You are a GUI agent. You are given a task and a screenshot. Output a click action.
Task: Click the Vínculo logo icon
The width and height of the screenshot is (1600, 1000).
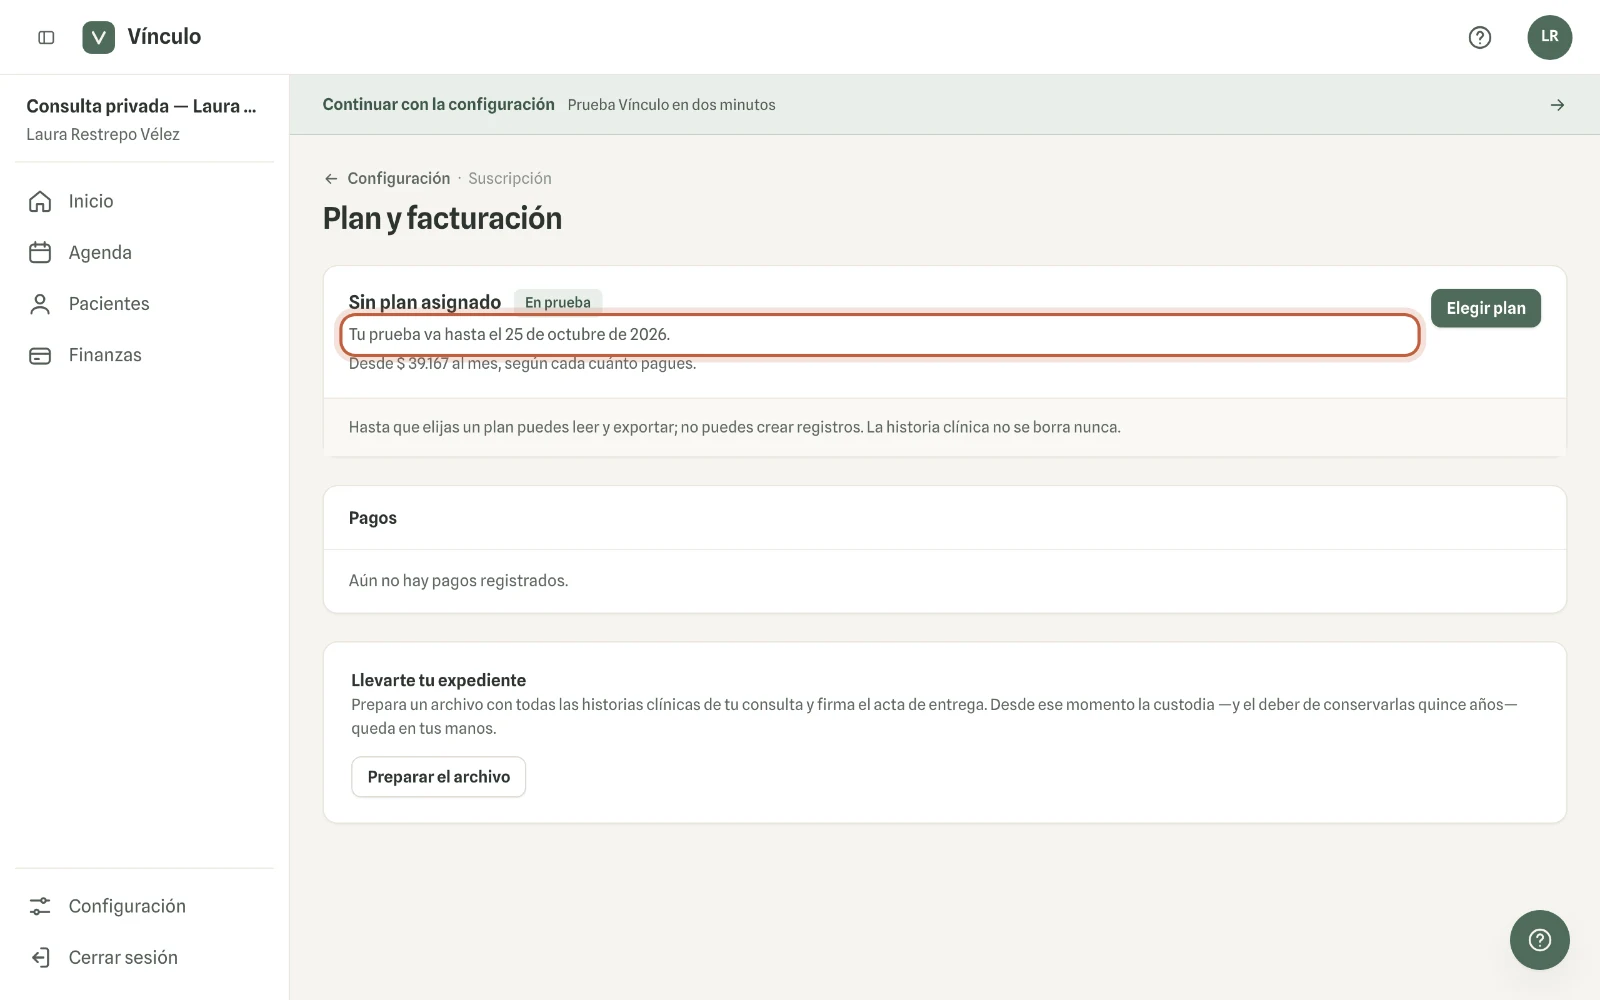(x=98, y=37)
